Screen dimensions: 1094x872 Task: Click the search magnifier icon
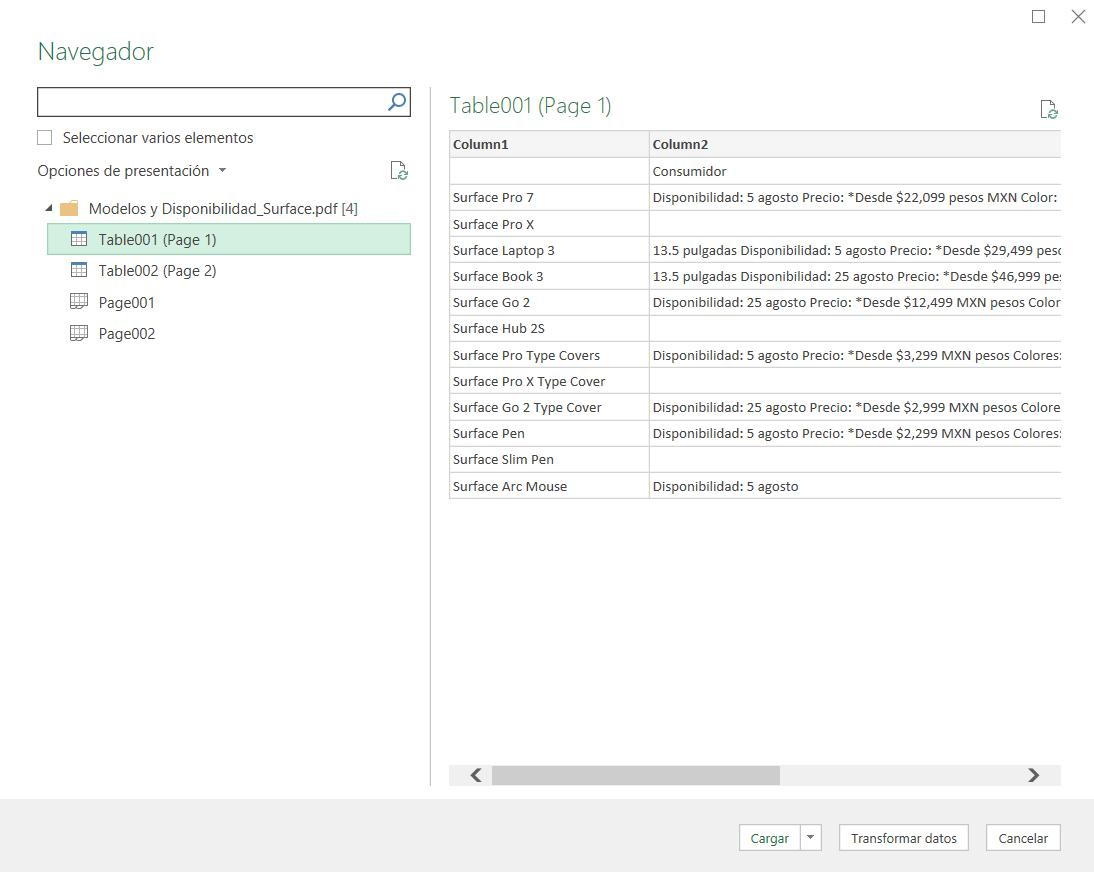click(x=396, y=101)
